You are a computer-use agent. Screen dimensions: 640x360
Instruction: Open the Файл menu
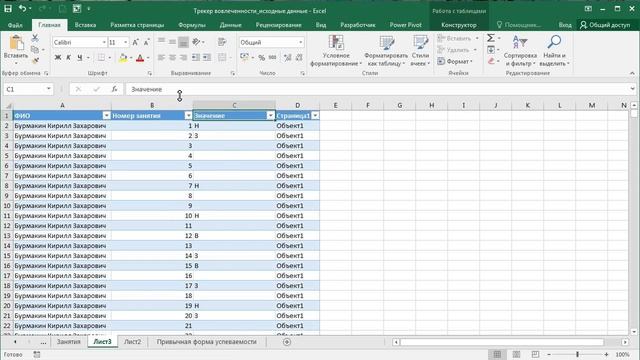coord(15,25)
